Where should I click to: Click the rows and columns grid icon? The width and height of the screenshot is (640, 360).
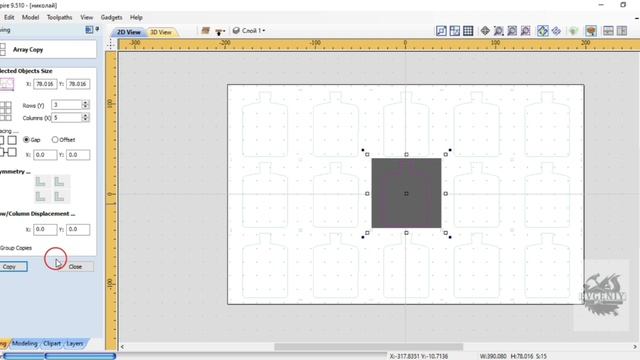tap(6, 111)
